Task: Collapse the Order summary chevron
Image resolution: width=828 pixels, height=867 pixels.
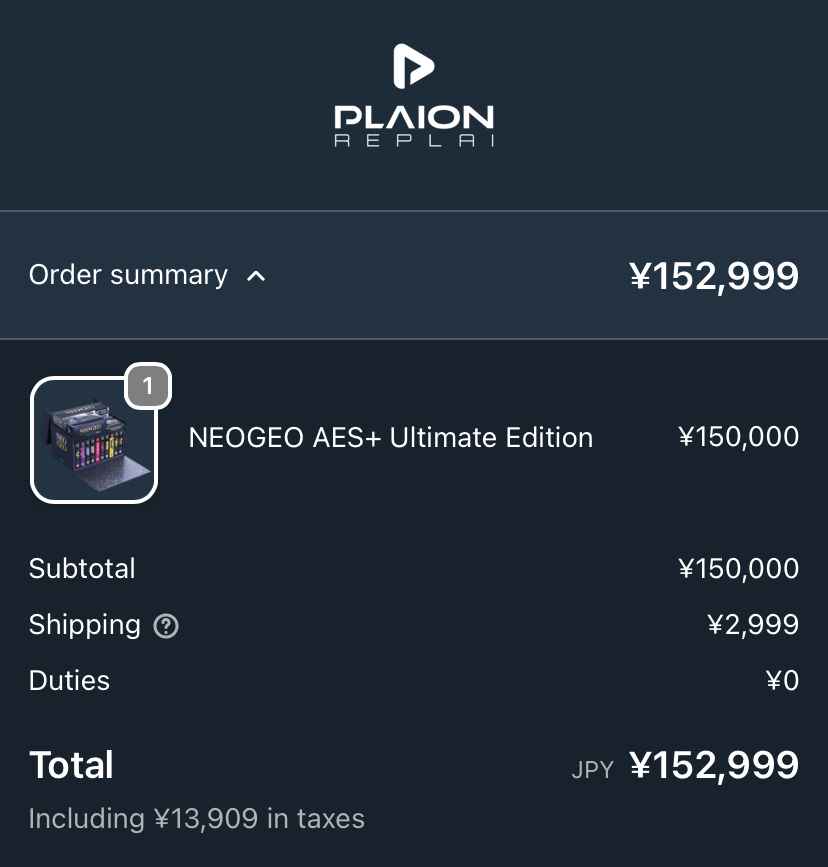Action: coord(256,276)
